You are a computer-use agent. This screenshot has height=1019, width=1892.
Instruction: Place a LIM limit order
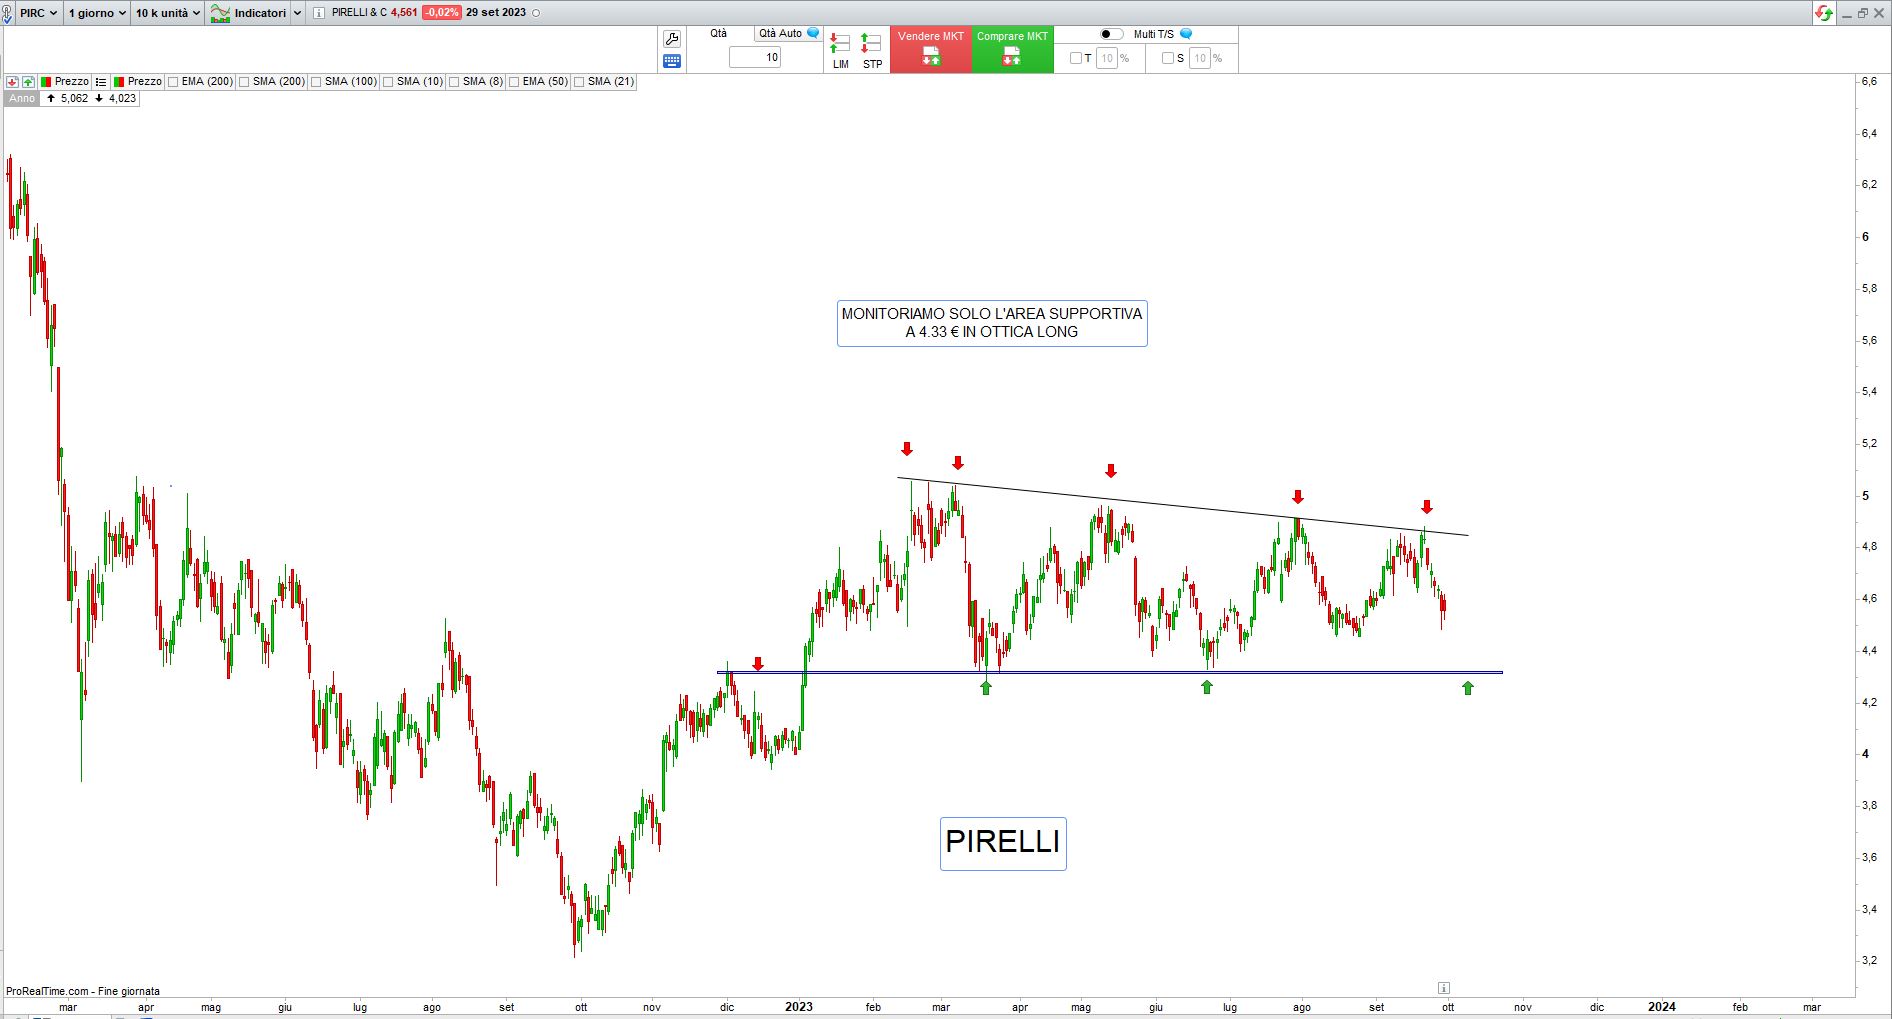840,51
